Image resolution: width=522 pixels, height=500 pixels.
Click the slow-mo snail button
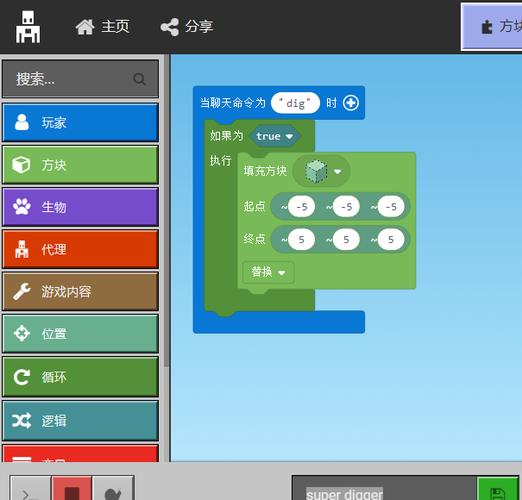113,488
